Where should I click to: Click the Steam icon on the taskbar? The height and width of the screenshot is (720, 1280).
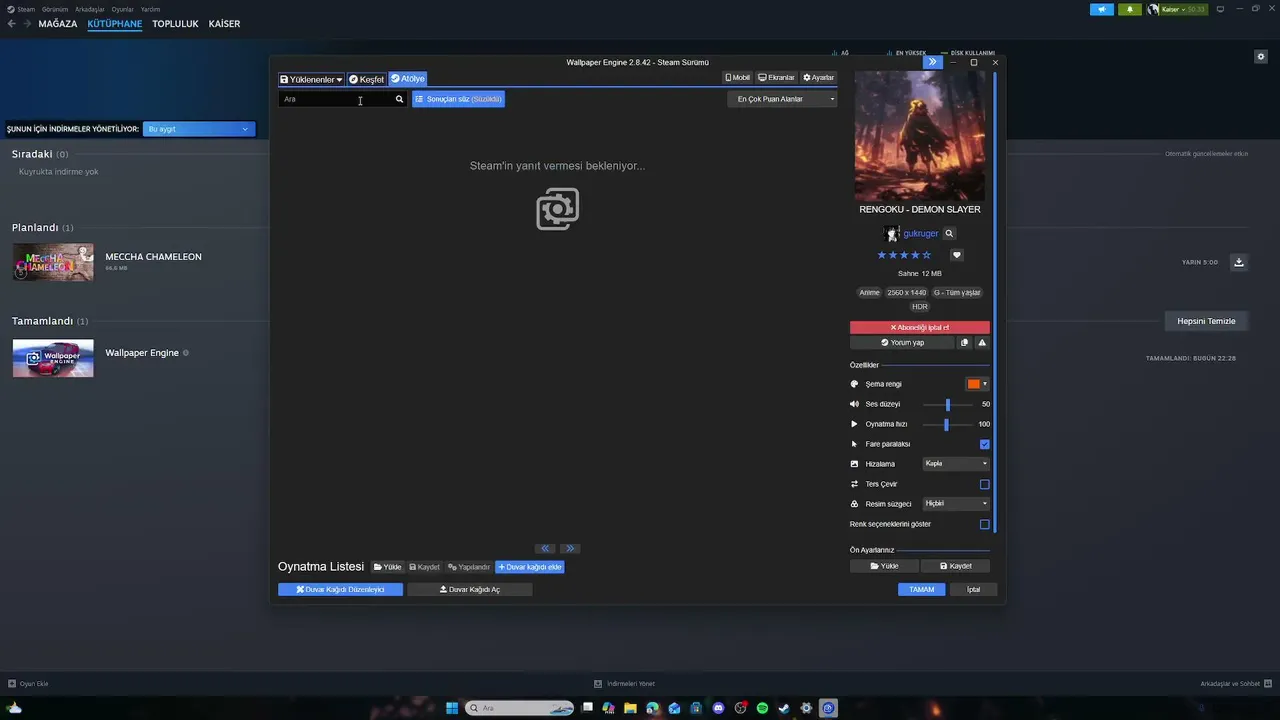[x=784, y=708]
